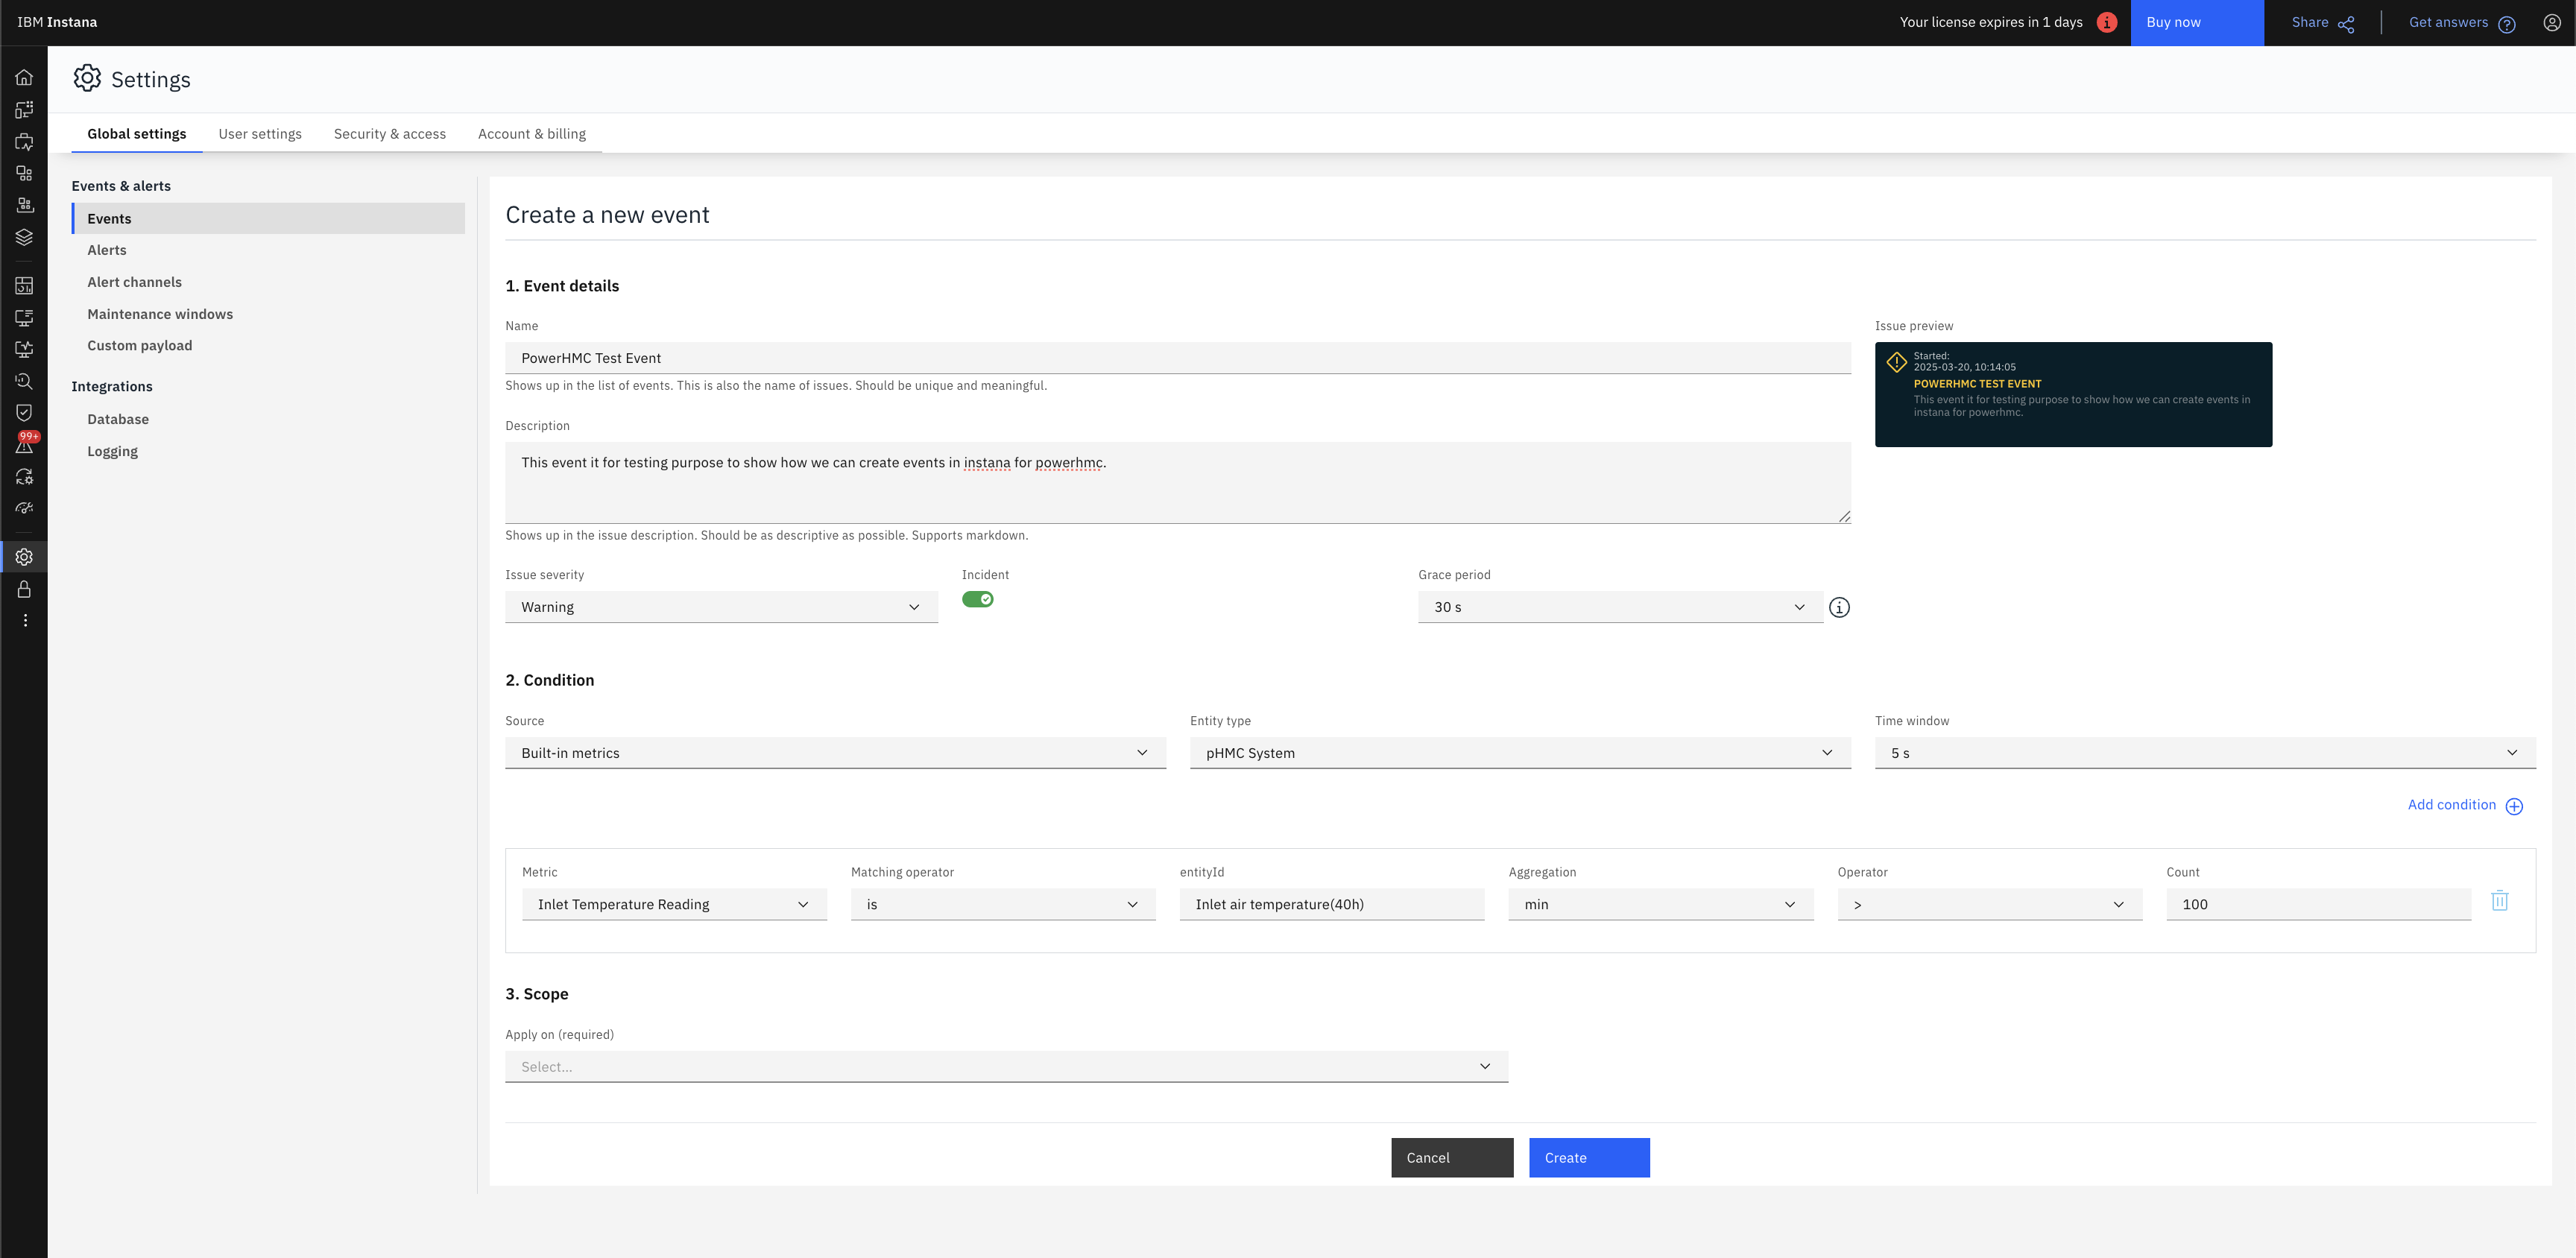Screen dimensions: 2576x1258
Task: Open the Aggregation min dropdown
Action: coord(1660,904)
